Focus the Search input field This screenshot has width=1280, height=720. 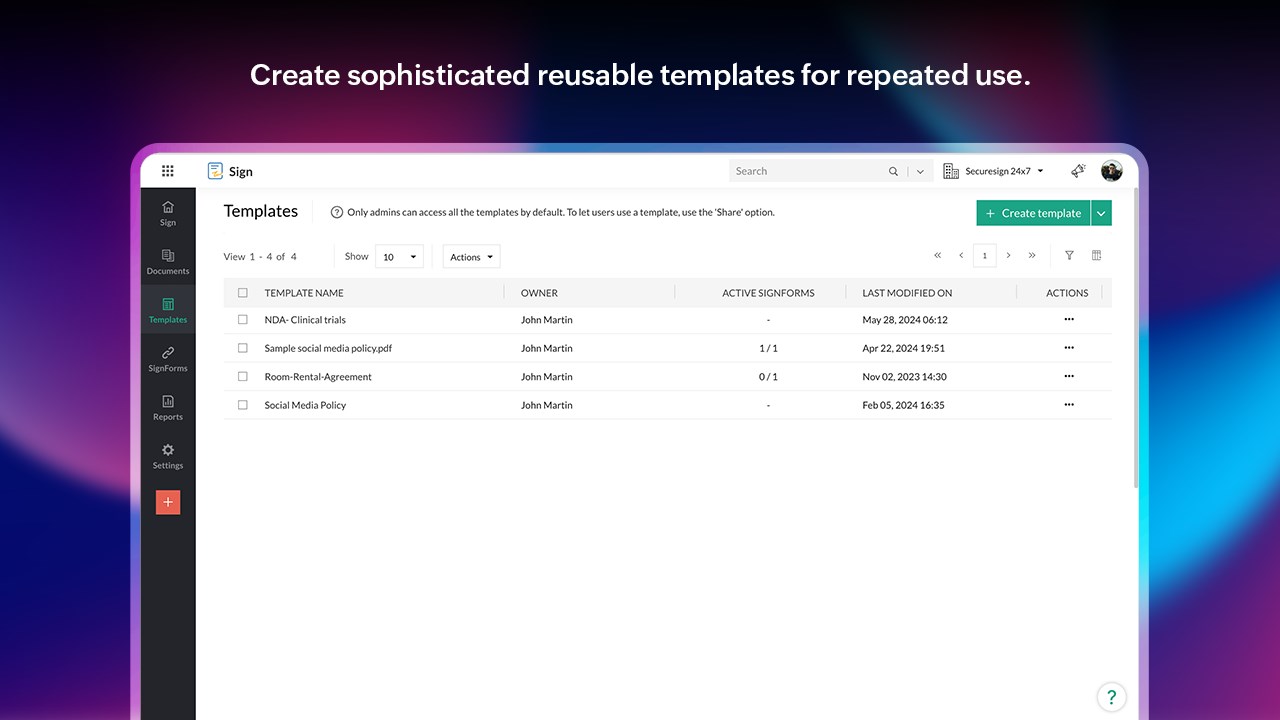(x=806, y=171)
